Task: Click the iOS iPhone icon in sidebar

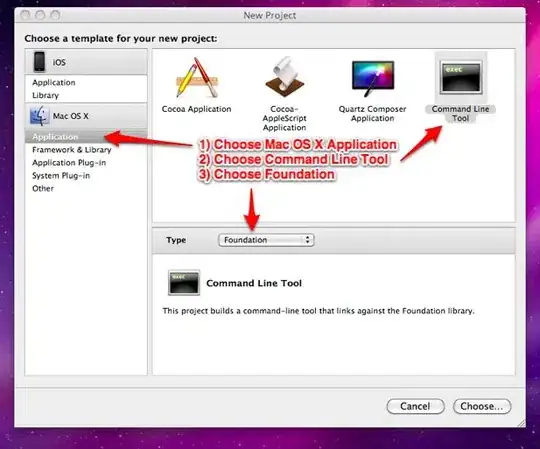Action: 39,62
